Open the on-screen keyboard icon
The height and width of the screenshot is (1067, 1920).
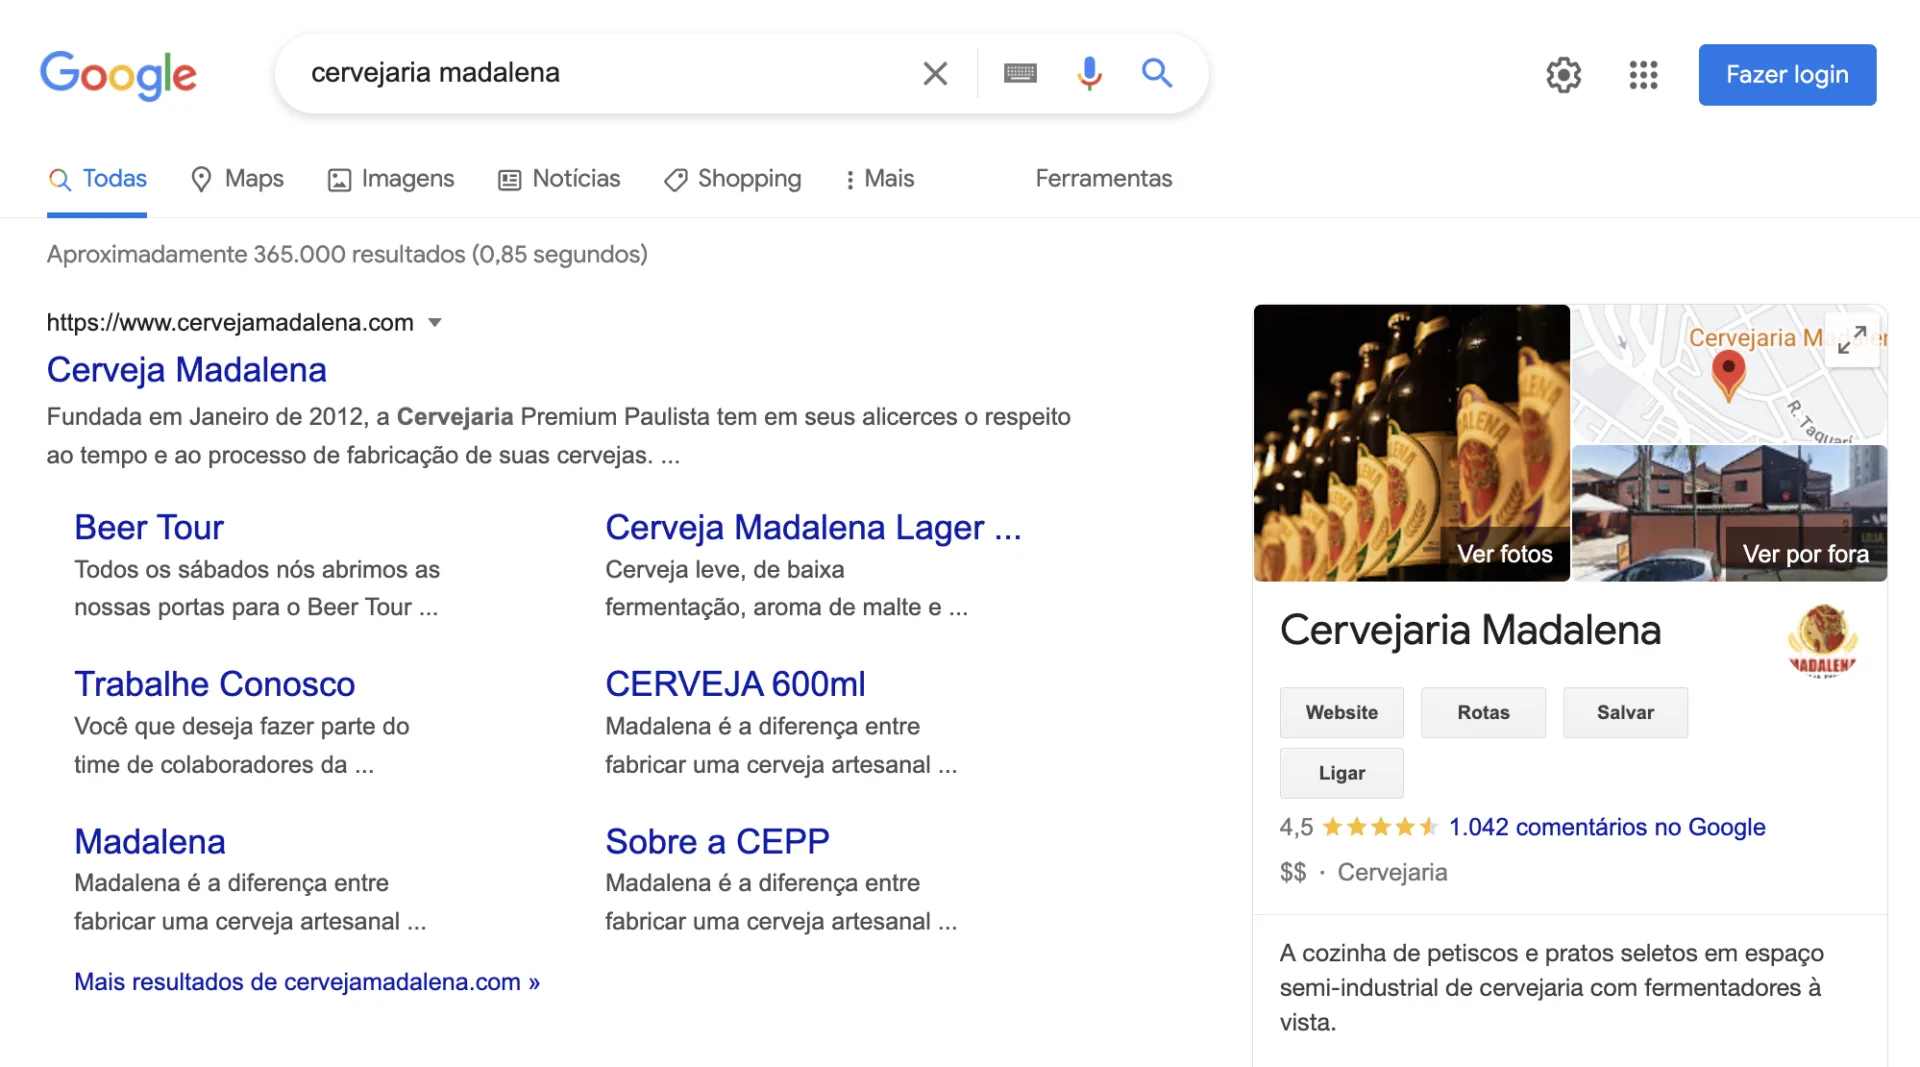(1020, 73)
